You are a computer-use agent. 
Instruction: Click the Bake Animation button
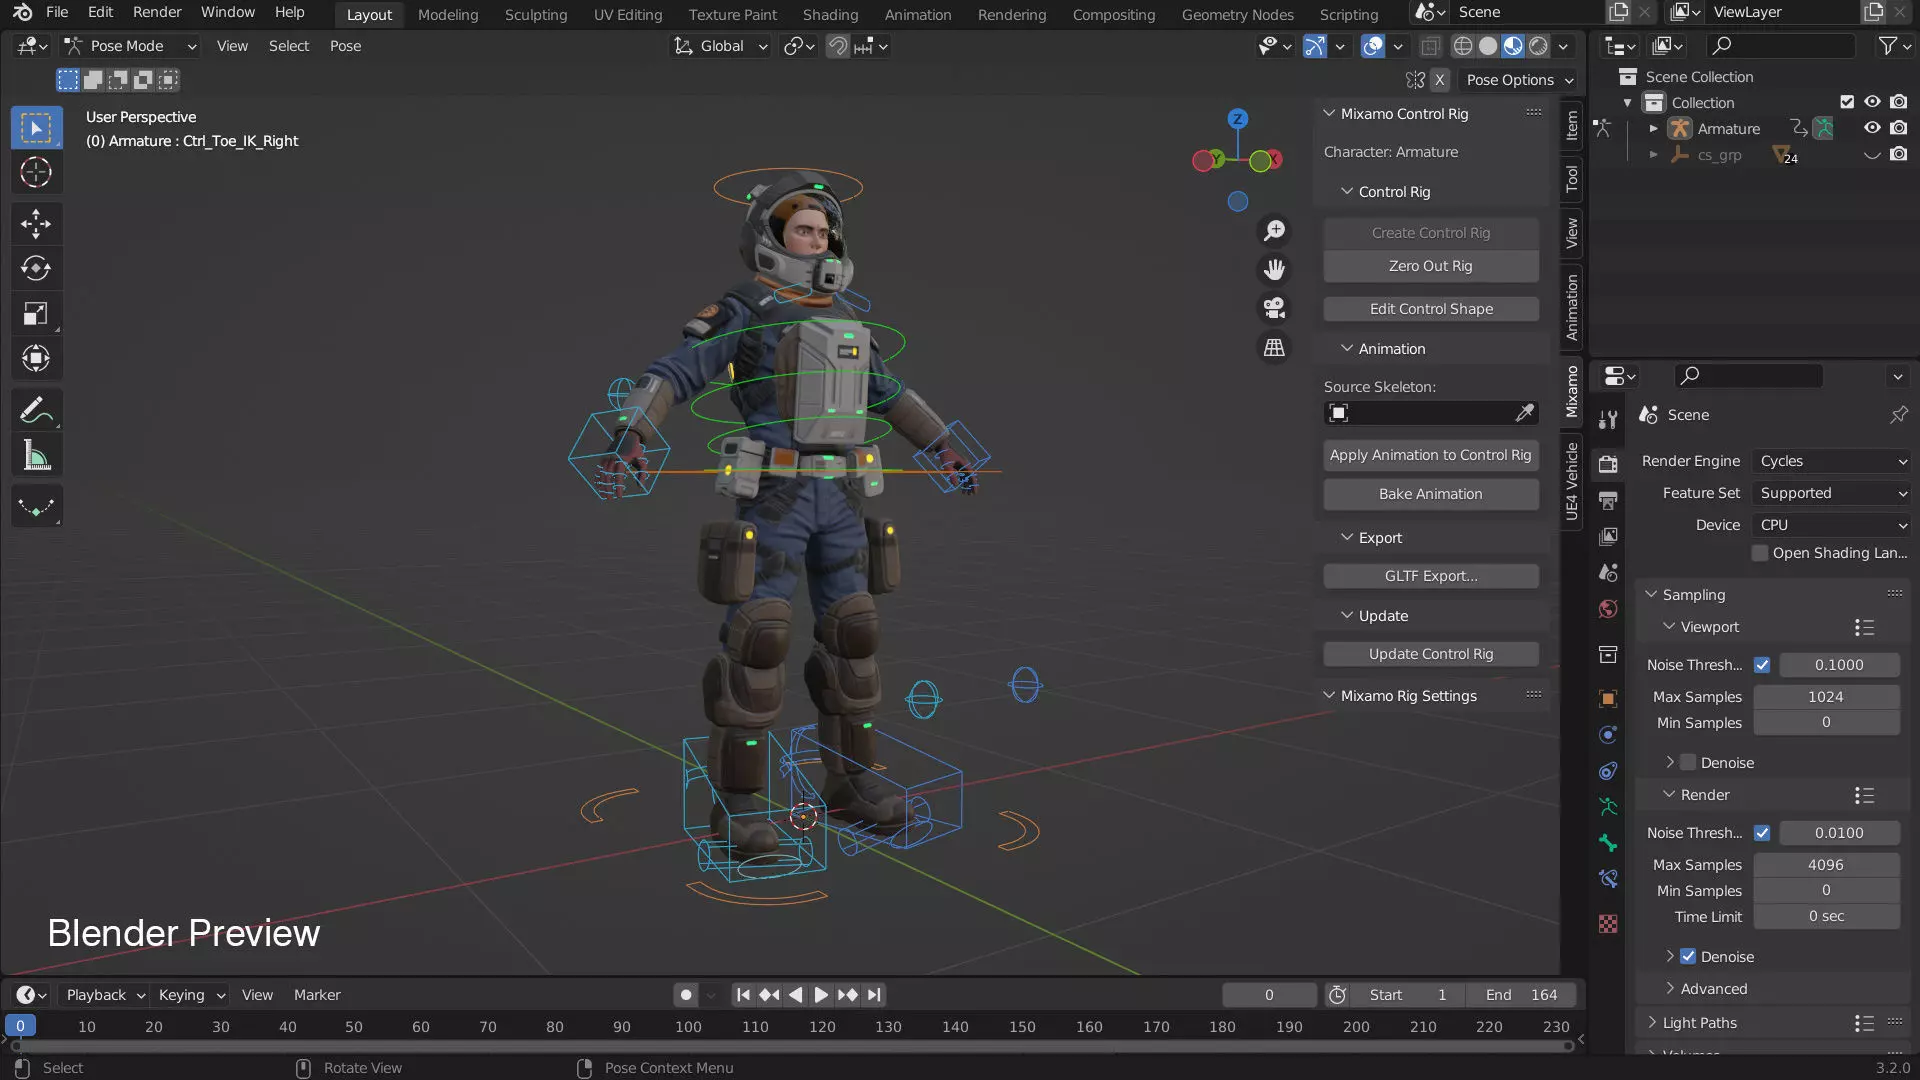[1430, 494]
